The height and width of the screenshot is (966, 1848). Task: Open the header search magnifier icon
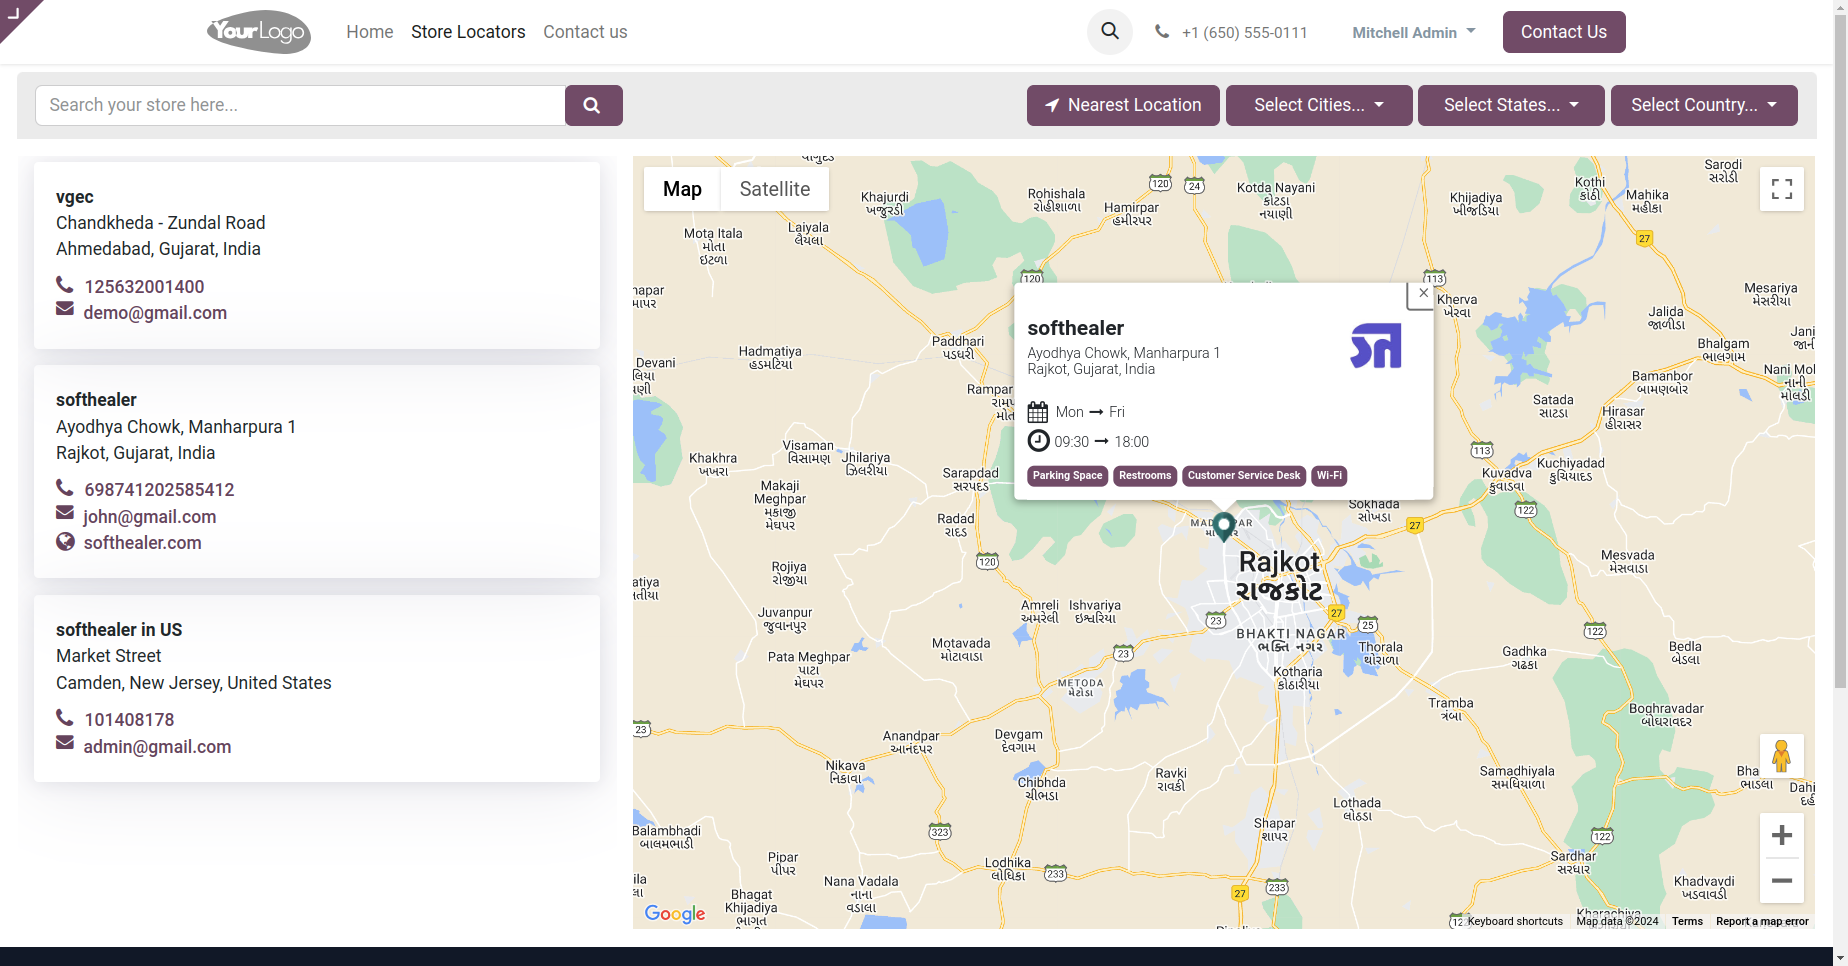click(x=1110, y=31)
